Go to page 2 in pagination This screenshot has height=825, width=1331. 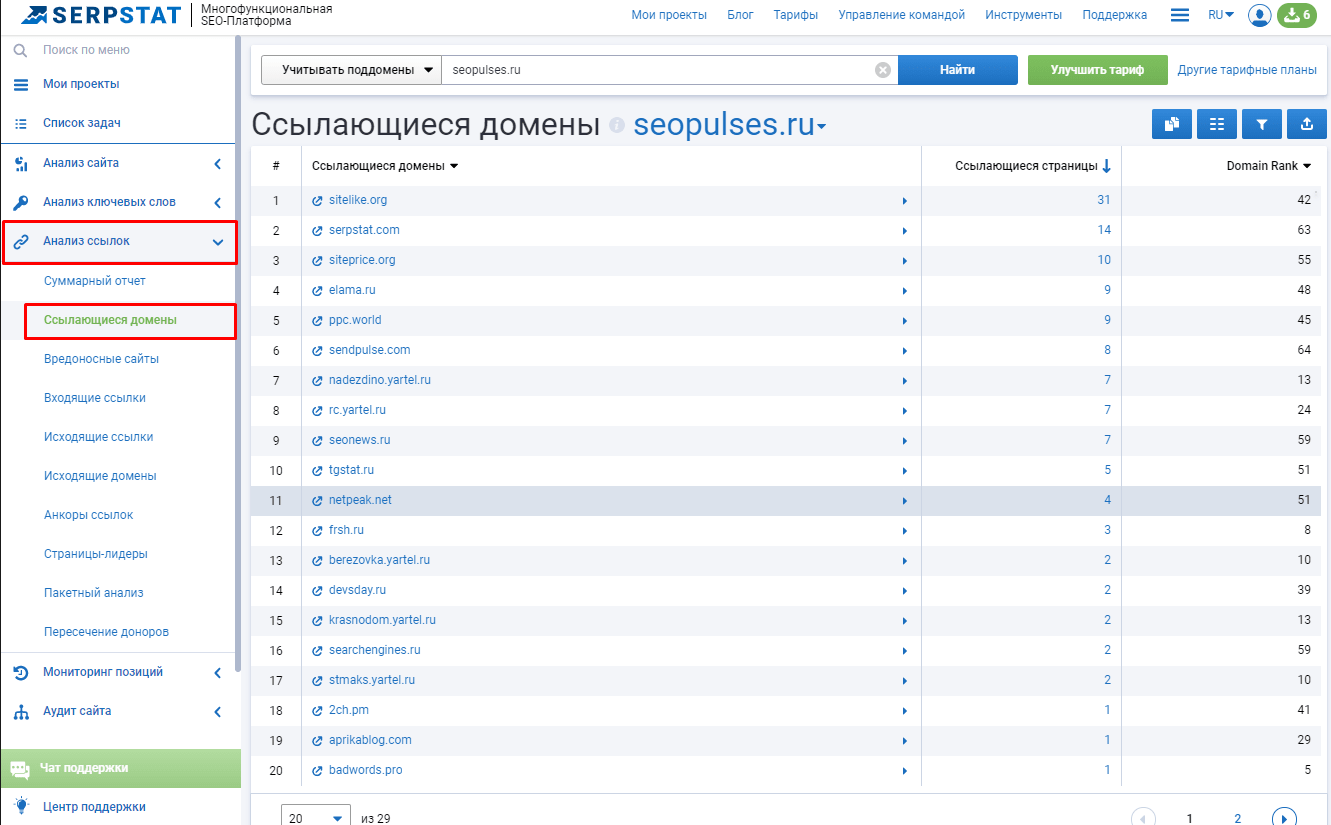coord(1237,818)
